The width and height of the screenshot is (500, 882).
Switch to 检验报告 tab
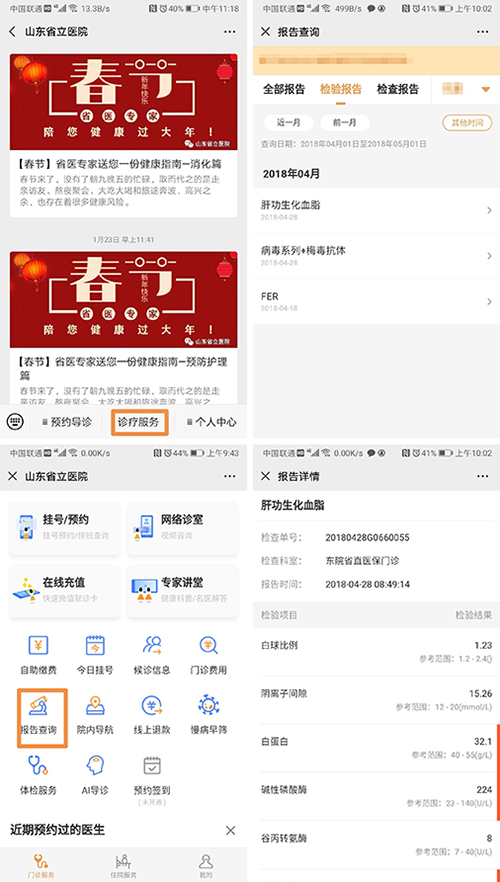341,89
